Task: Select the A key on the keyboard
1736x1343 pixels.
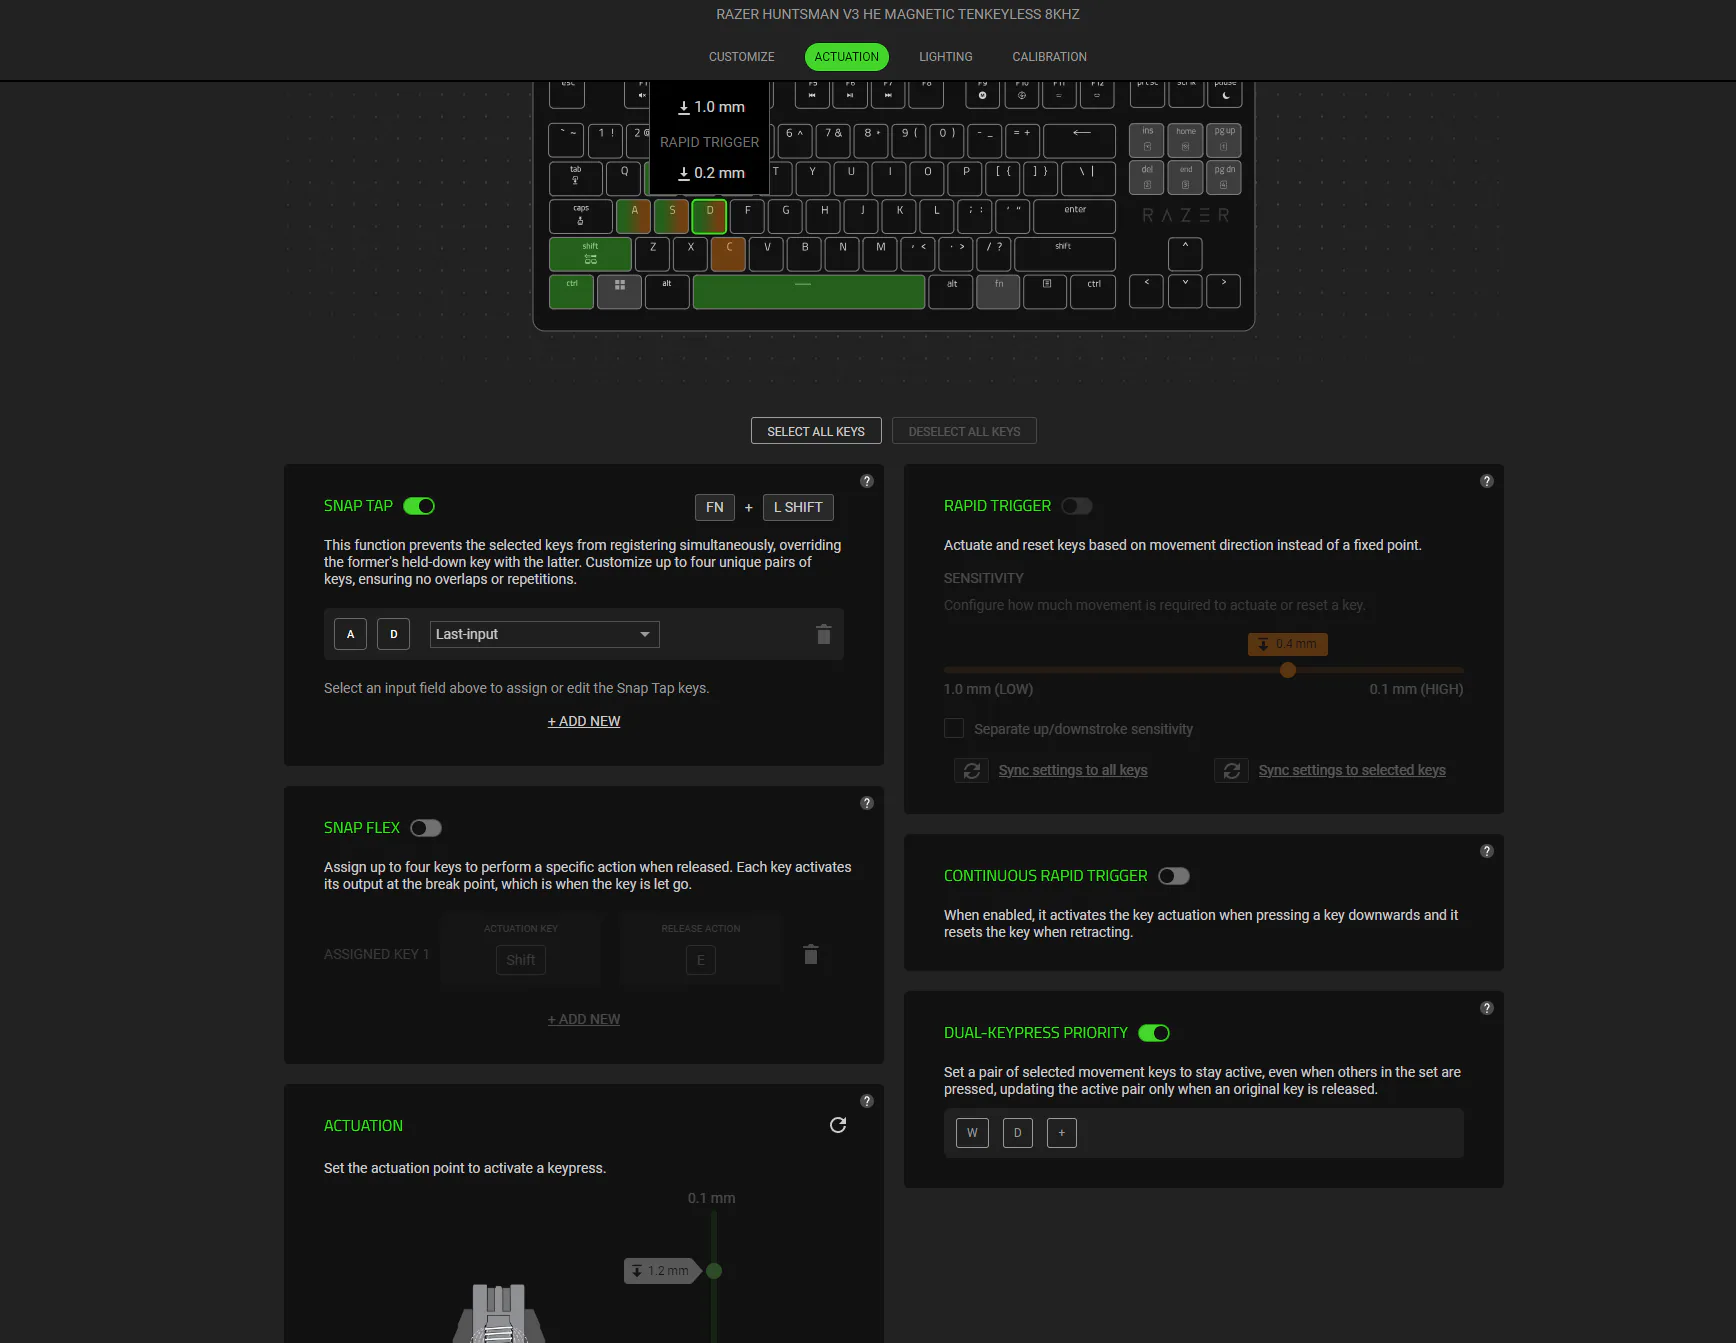Action: (634, 216)
